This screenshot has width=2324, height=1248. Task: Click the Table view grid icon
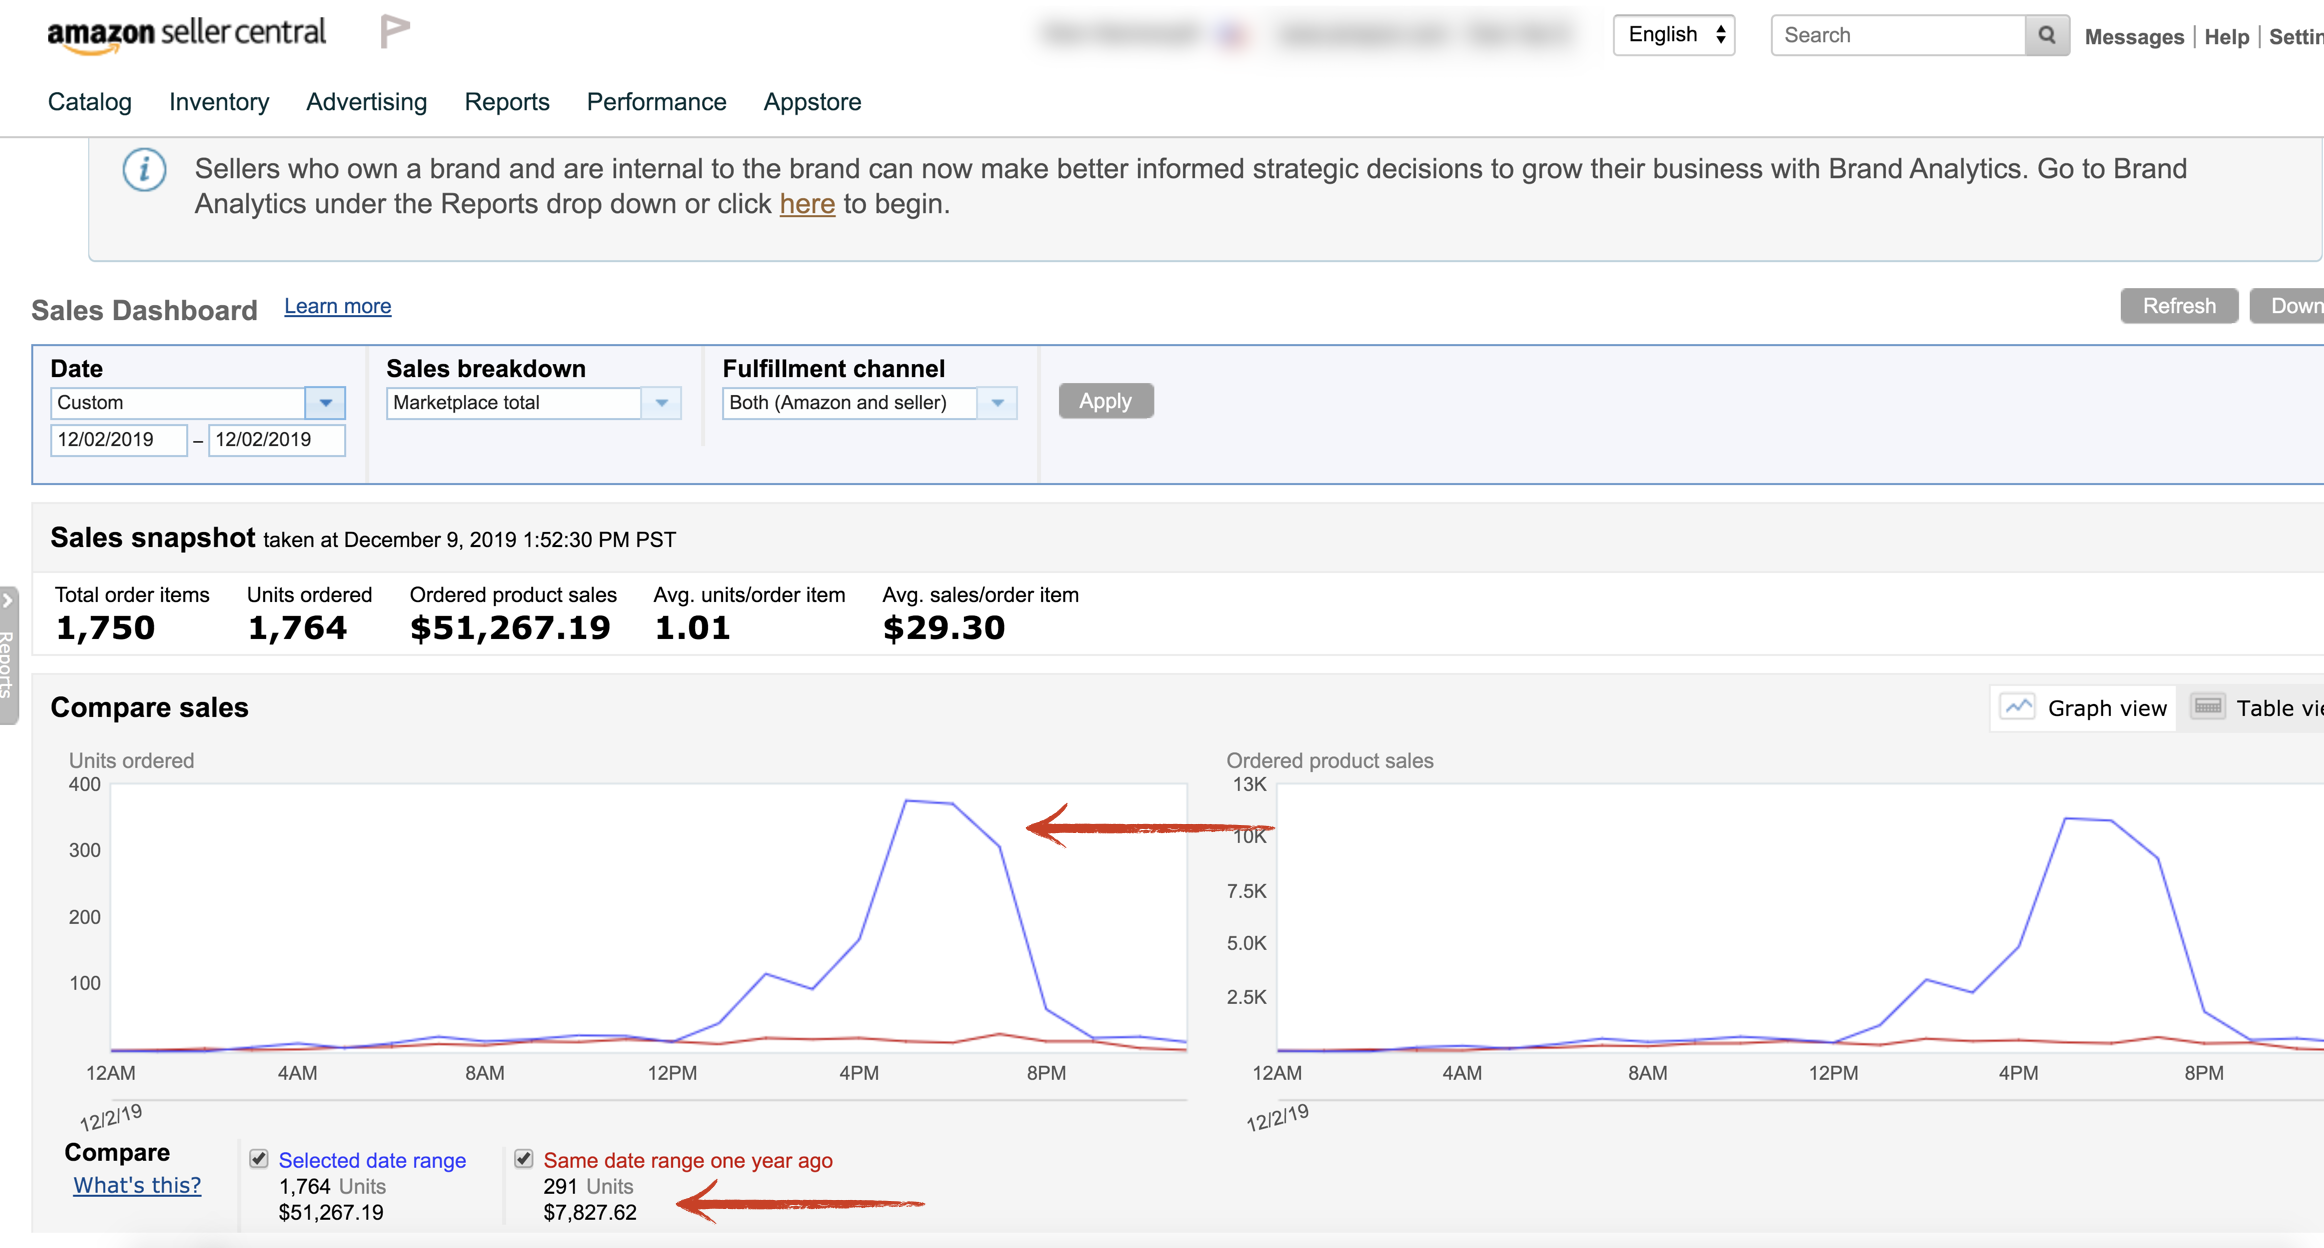2207,707
